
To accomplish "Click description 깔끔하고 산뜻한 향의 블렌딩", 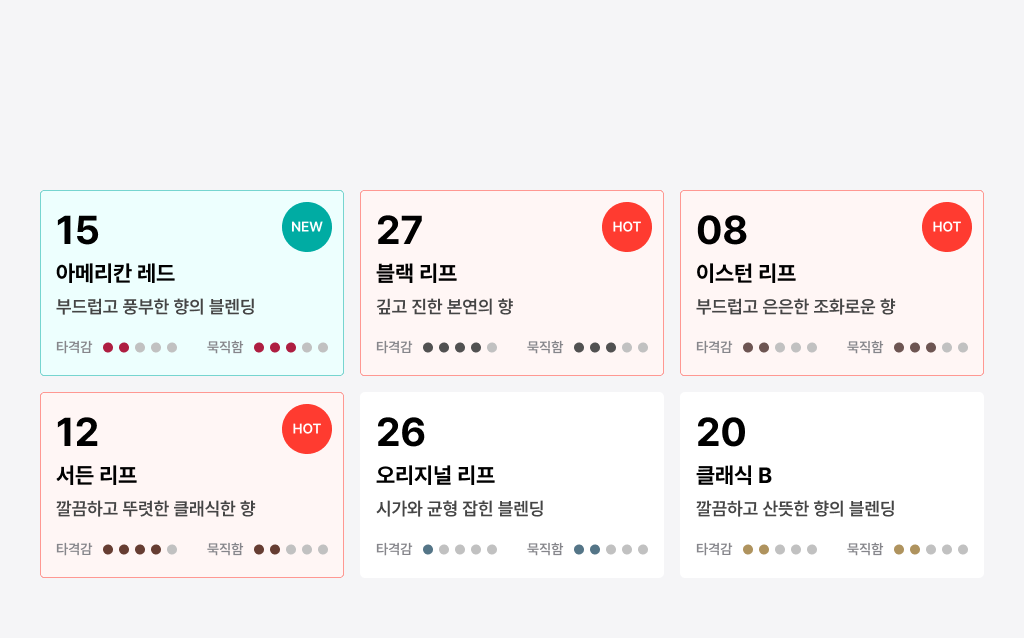I will (x=795, y=509).
